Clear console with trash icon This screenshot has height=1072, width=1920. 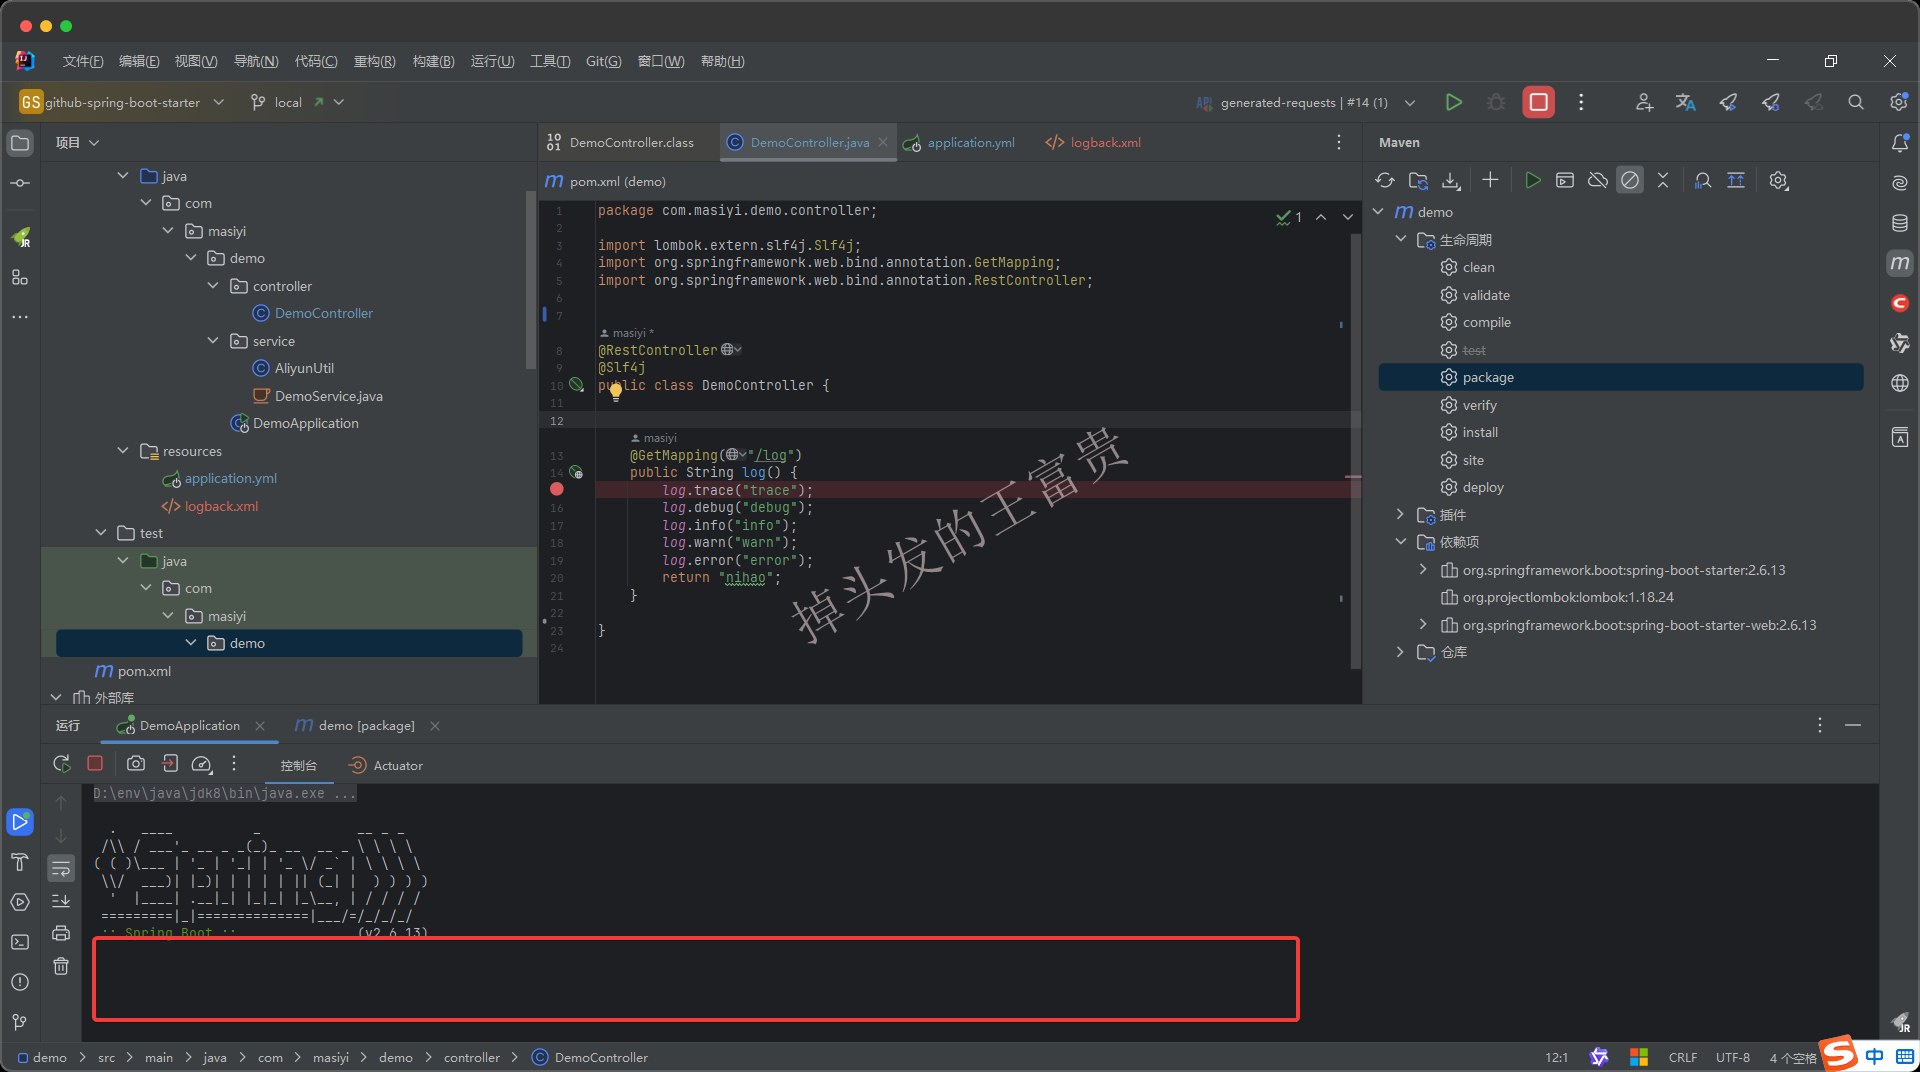point(61,966)
